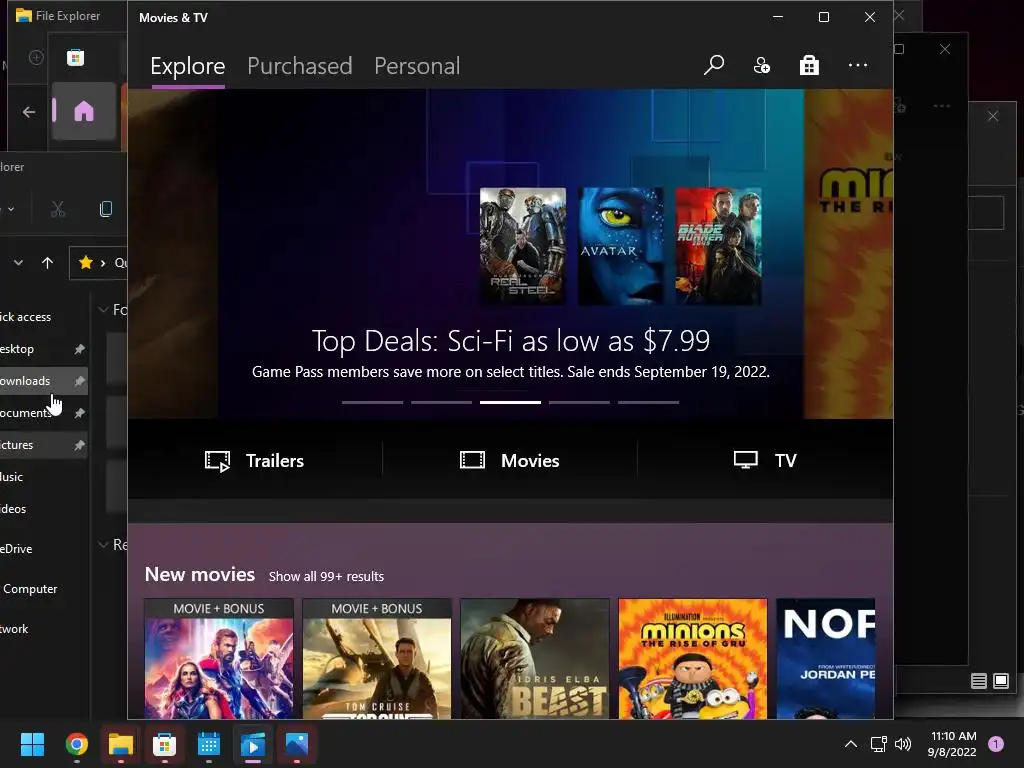Open the Beast movie card
Image resolution: width=1024 pixels, height=768 pixels.
[x=535, y=658]
